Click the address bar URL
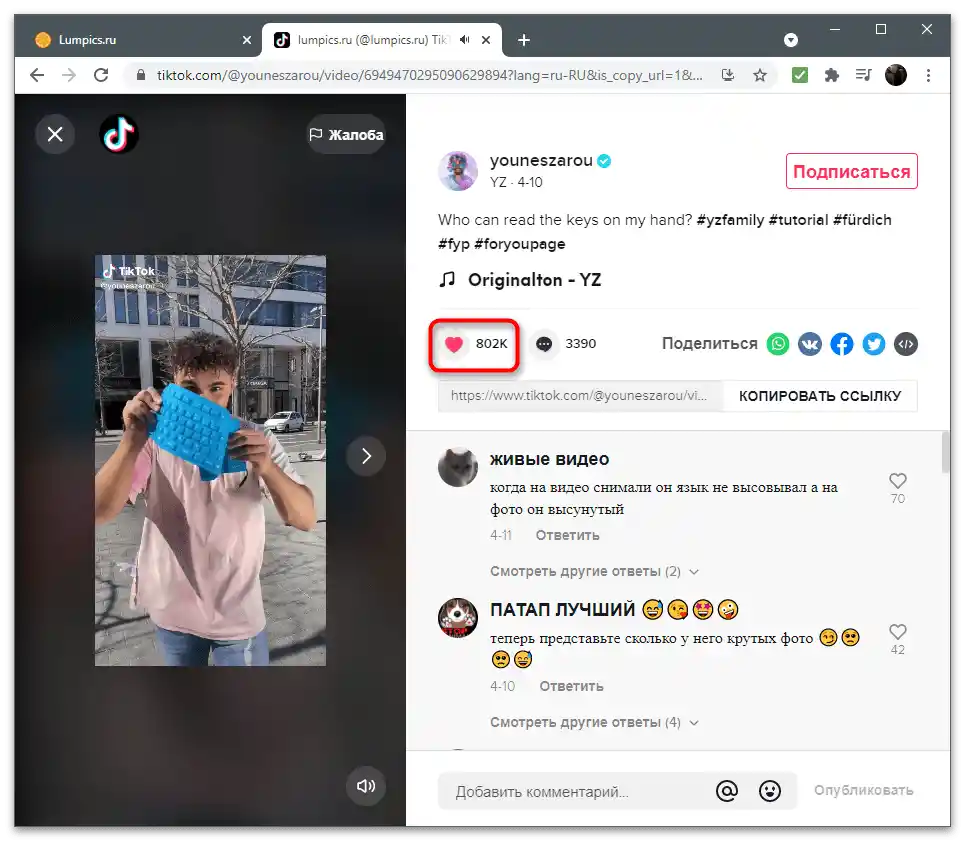 coord(429,75)
